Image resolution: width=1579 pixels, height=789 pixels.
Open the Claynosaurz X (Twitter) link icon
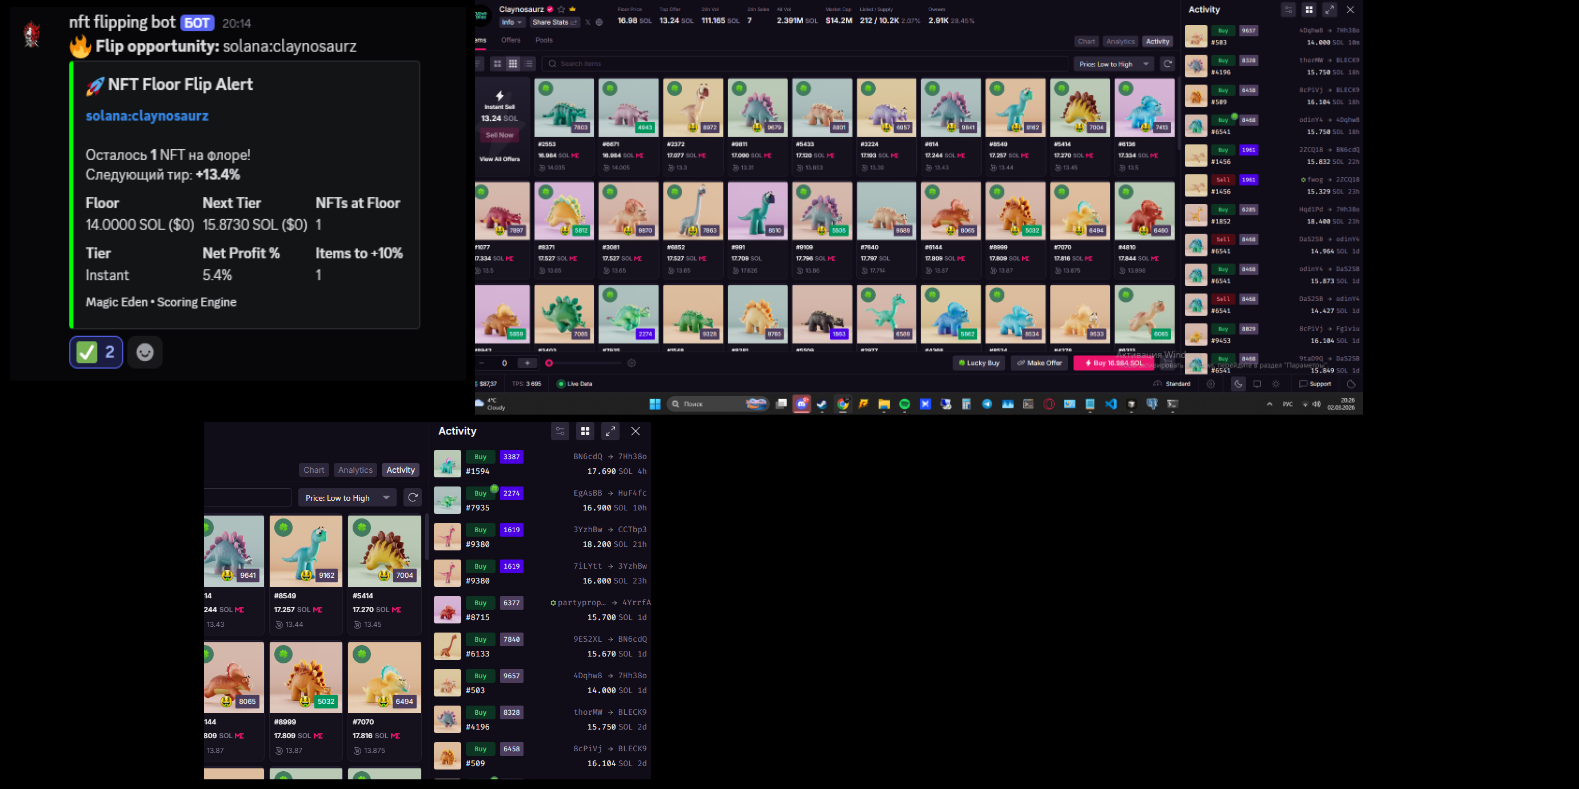click(588, 22)
